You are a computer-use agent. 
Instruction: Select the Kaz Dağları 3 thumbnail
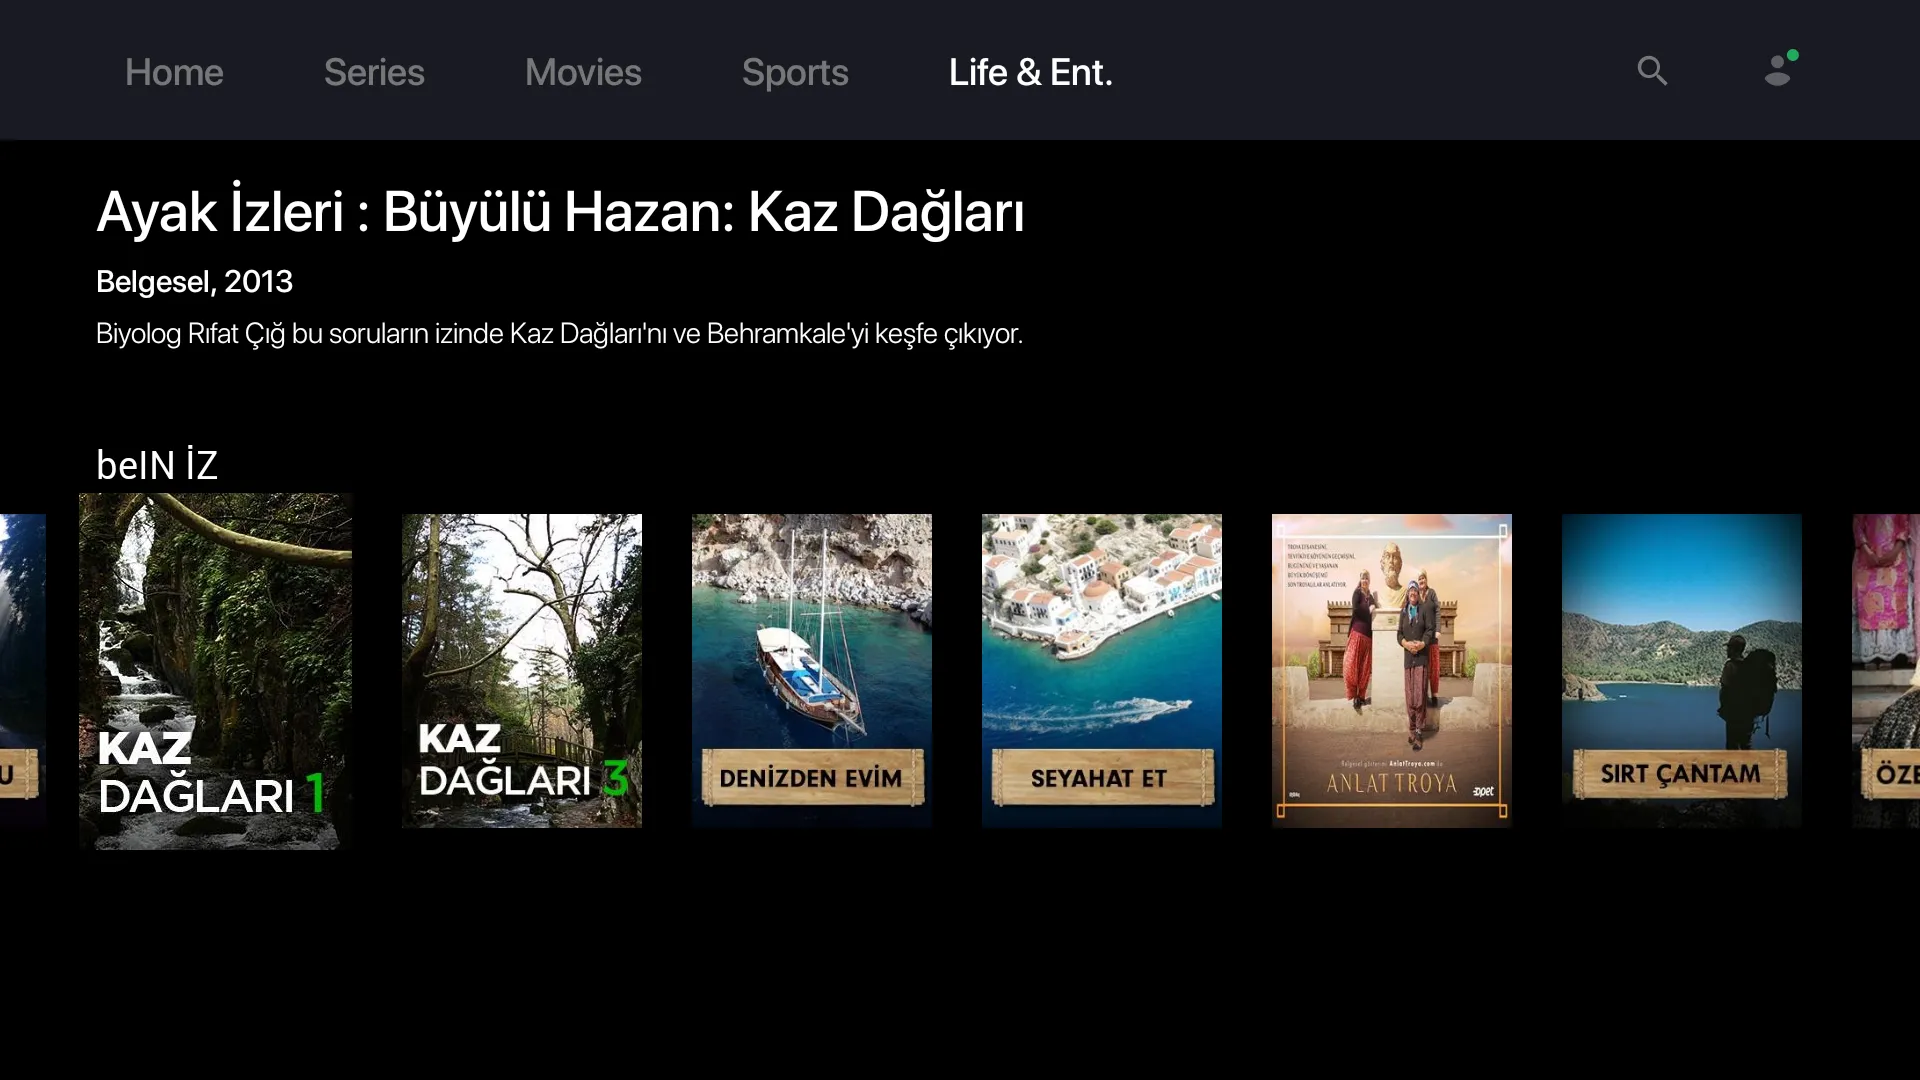522,671
